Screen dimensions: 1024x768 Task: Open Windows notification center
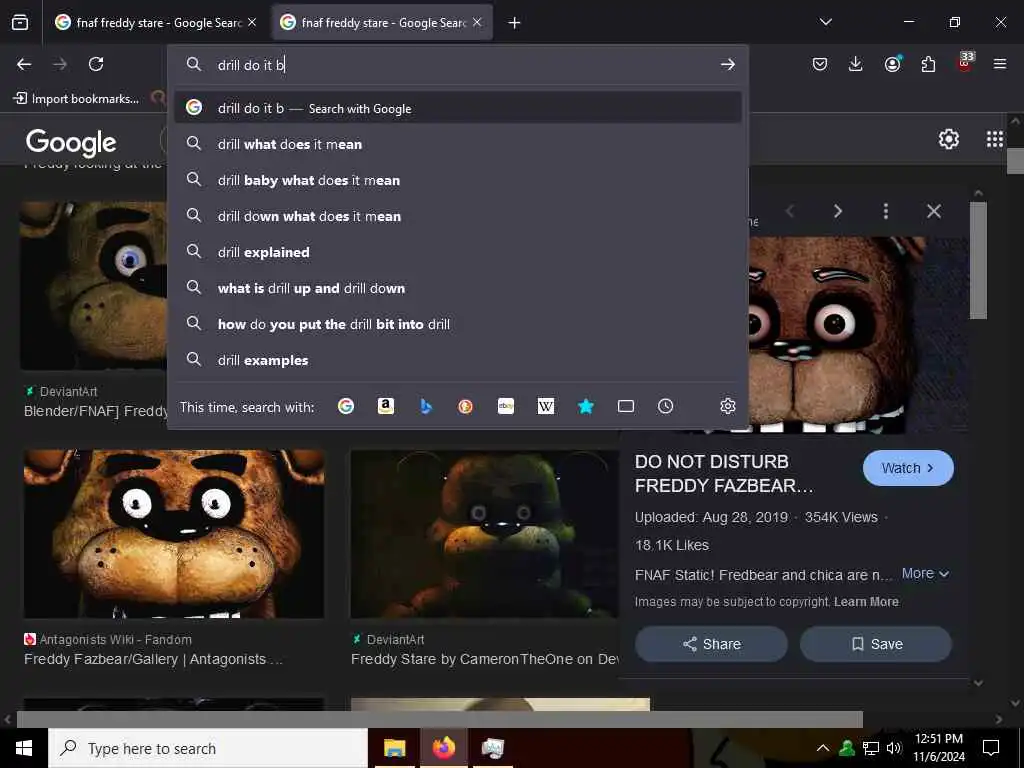(x=991, y=748)
